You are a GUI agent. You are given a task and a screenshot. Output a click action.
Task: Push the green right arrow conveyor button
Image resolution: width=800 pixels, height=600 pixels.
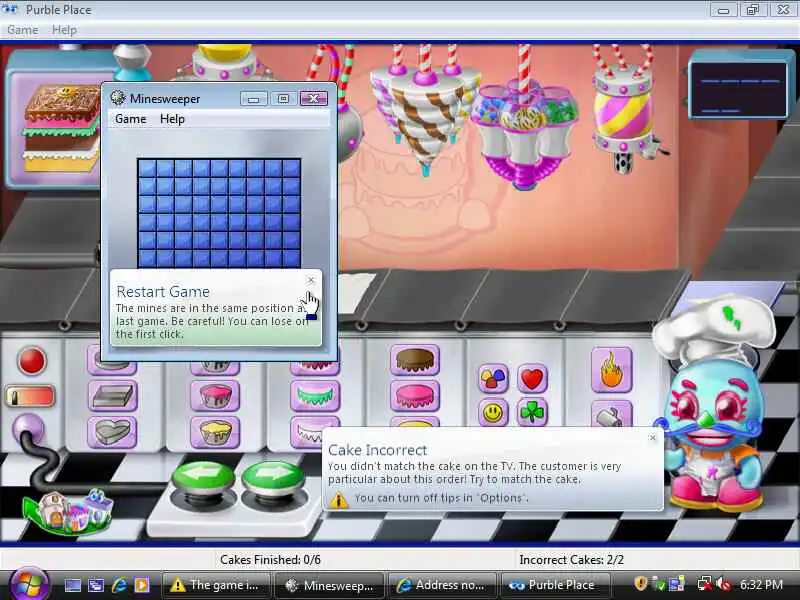(273, 479)
